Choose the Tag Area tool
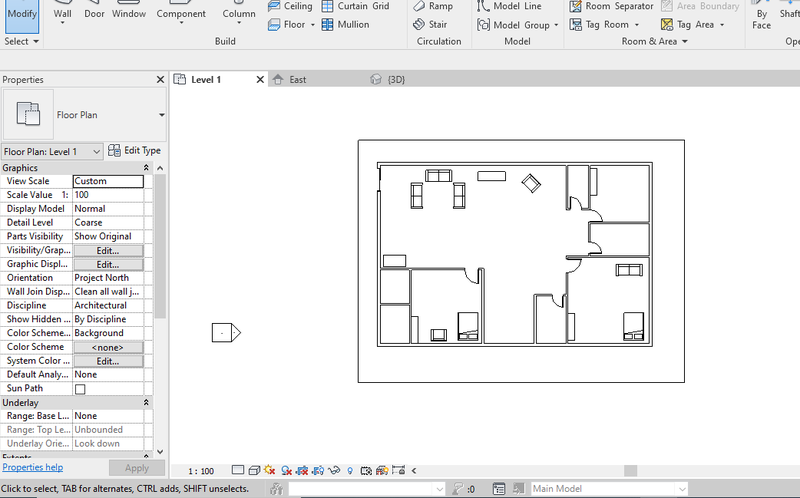This screenshot has height=498, width=800. 687,24
